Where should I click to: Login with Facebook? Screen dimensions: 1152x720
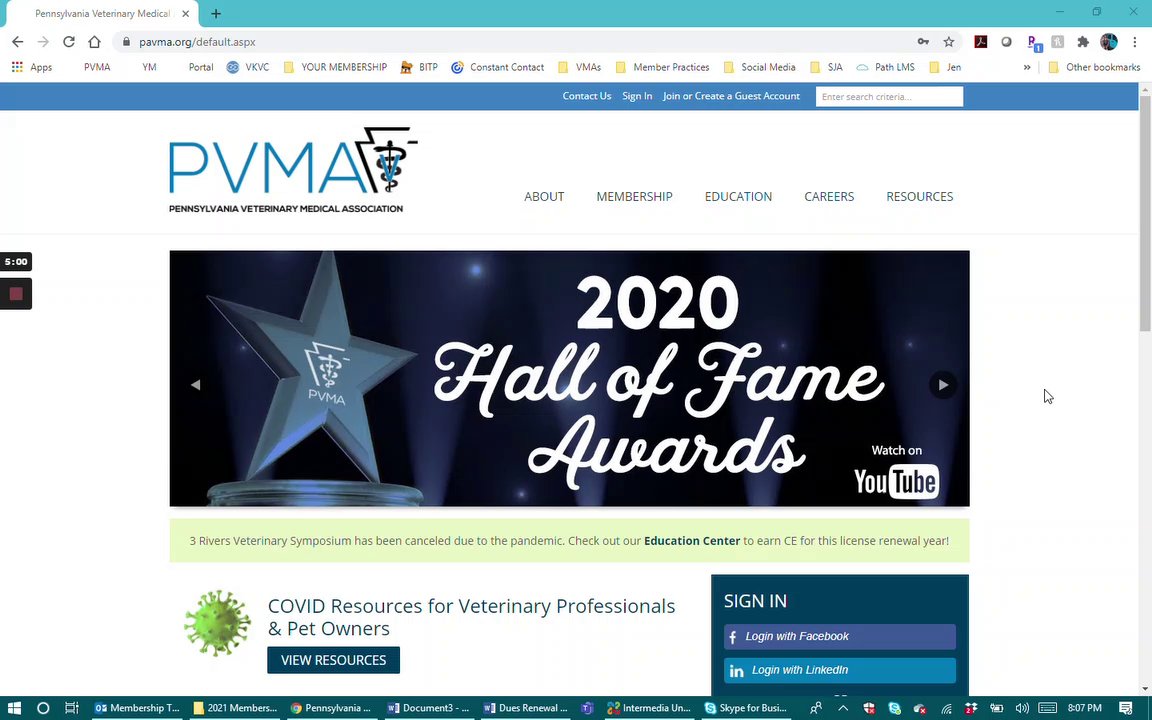840,636
